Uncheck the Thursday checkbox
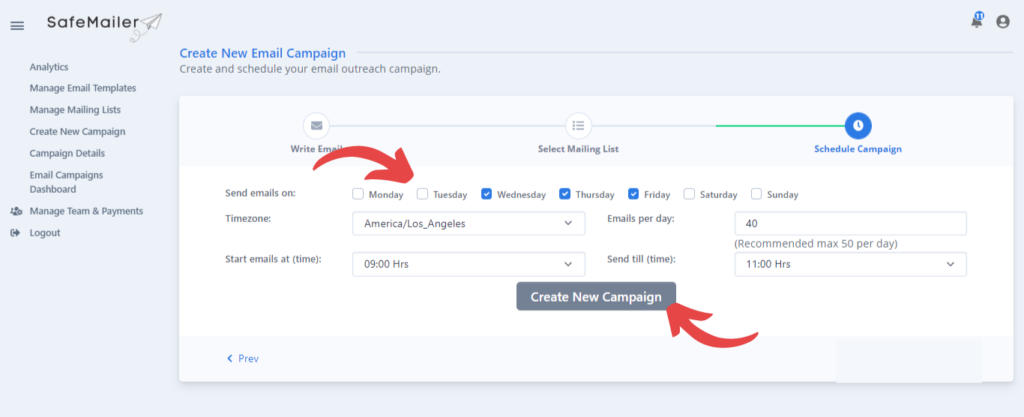 [x=565, y=194]
